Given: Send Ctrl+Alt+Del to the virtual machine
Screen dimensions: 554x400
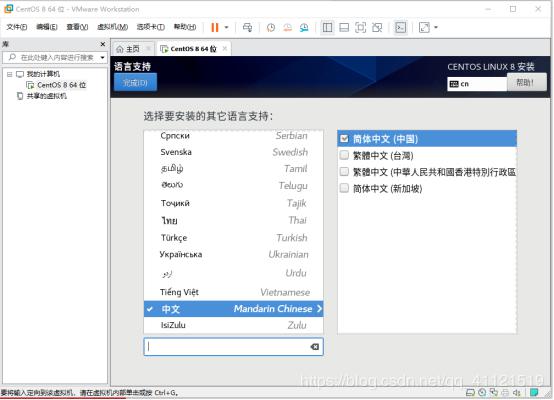Looking at the screenshot, I should point(248,27).
